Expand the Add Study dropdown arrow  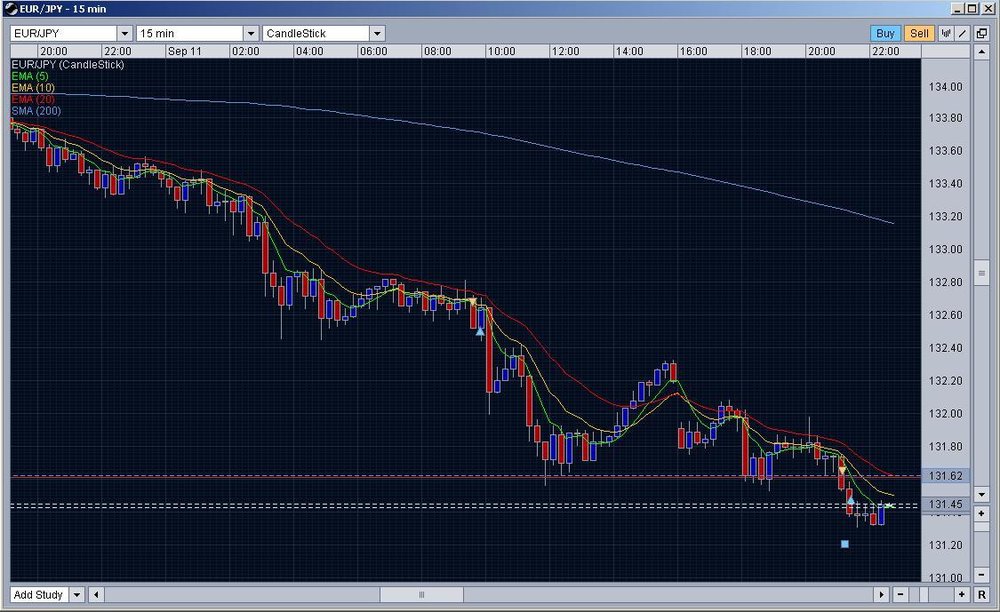coord(77,595)
